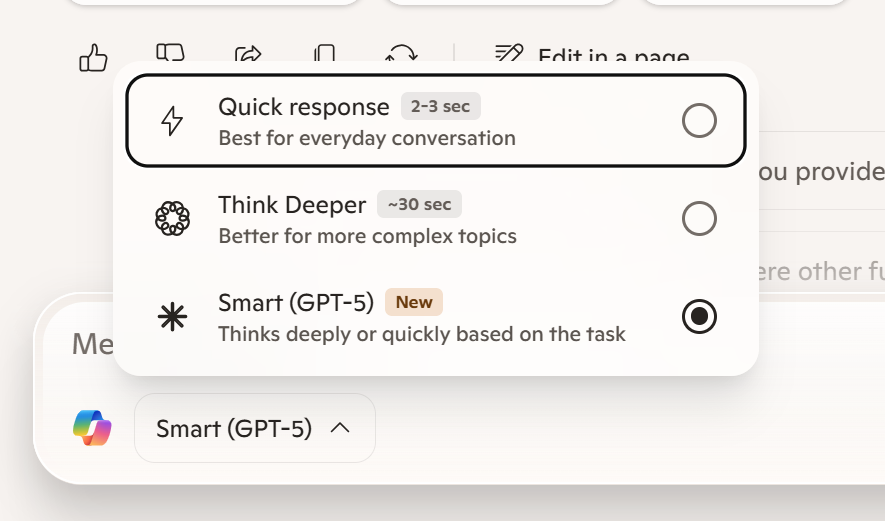Click the asterisk icon for Smart mode

click(172, 317)
